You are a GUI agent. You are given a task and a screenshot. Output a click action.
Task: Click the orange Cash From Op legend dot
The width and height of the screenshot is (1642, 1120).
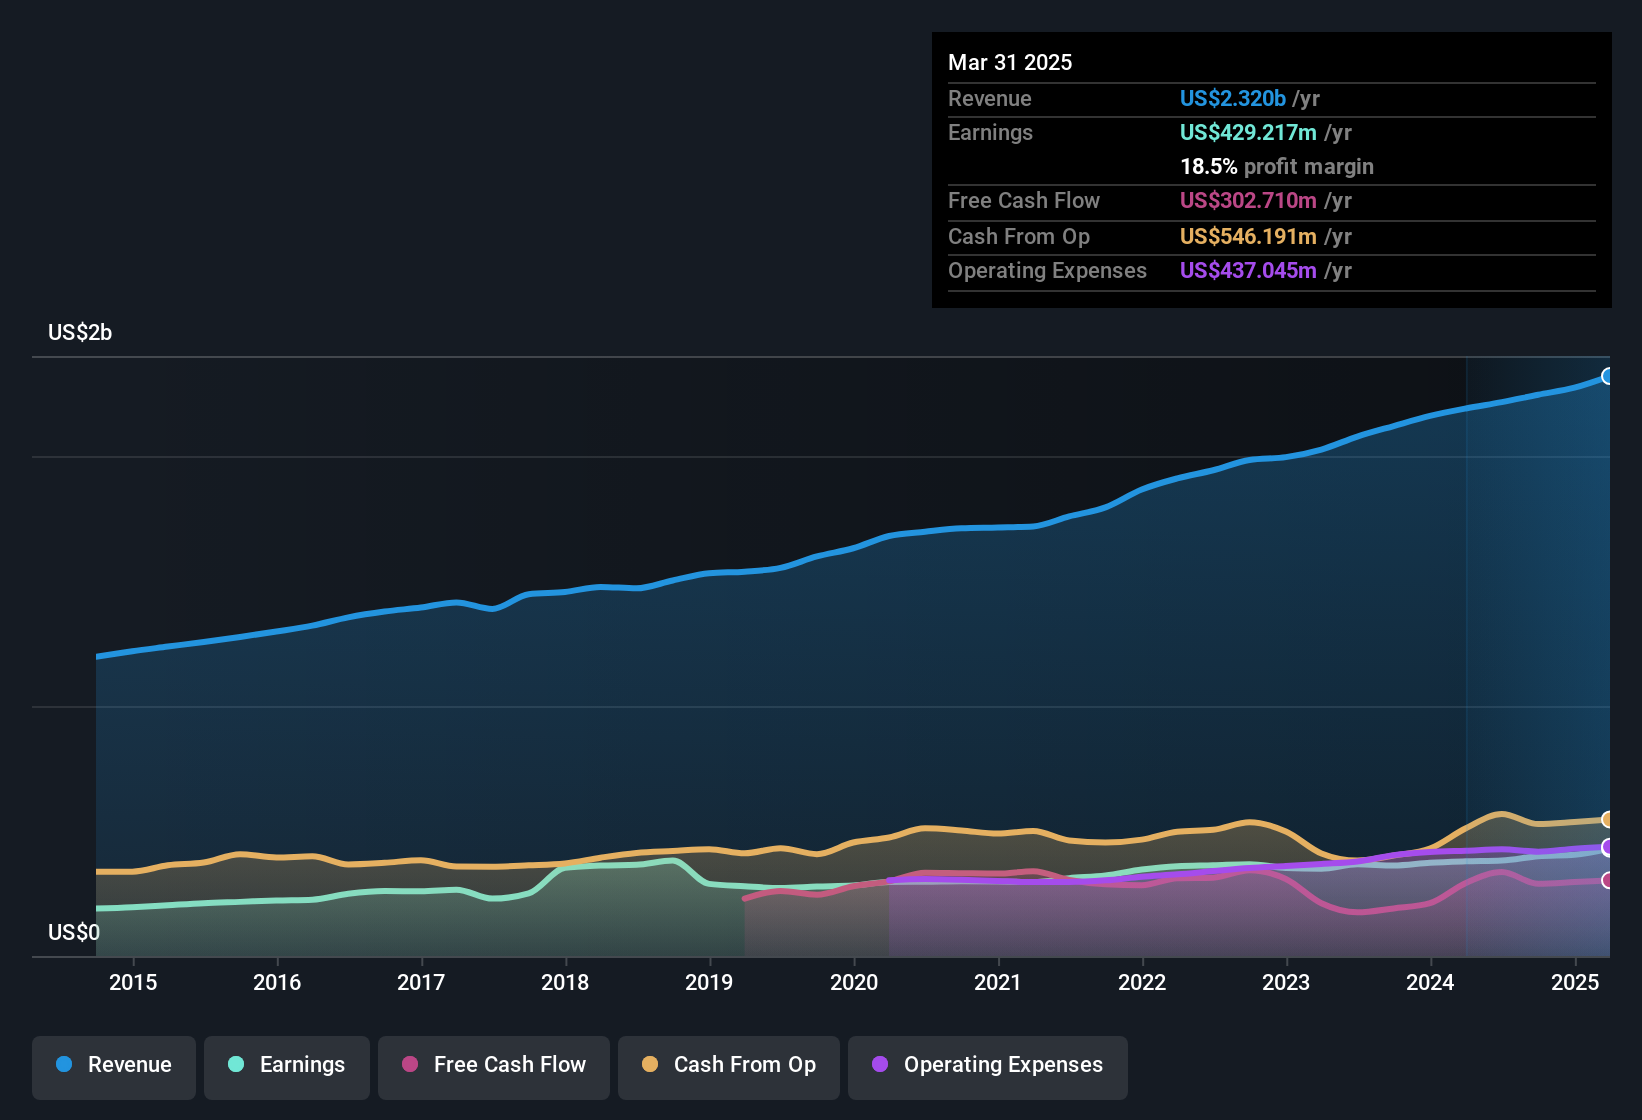(x=650, y=1064)
